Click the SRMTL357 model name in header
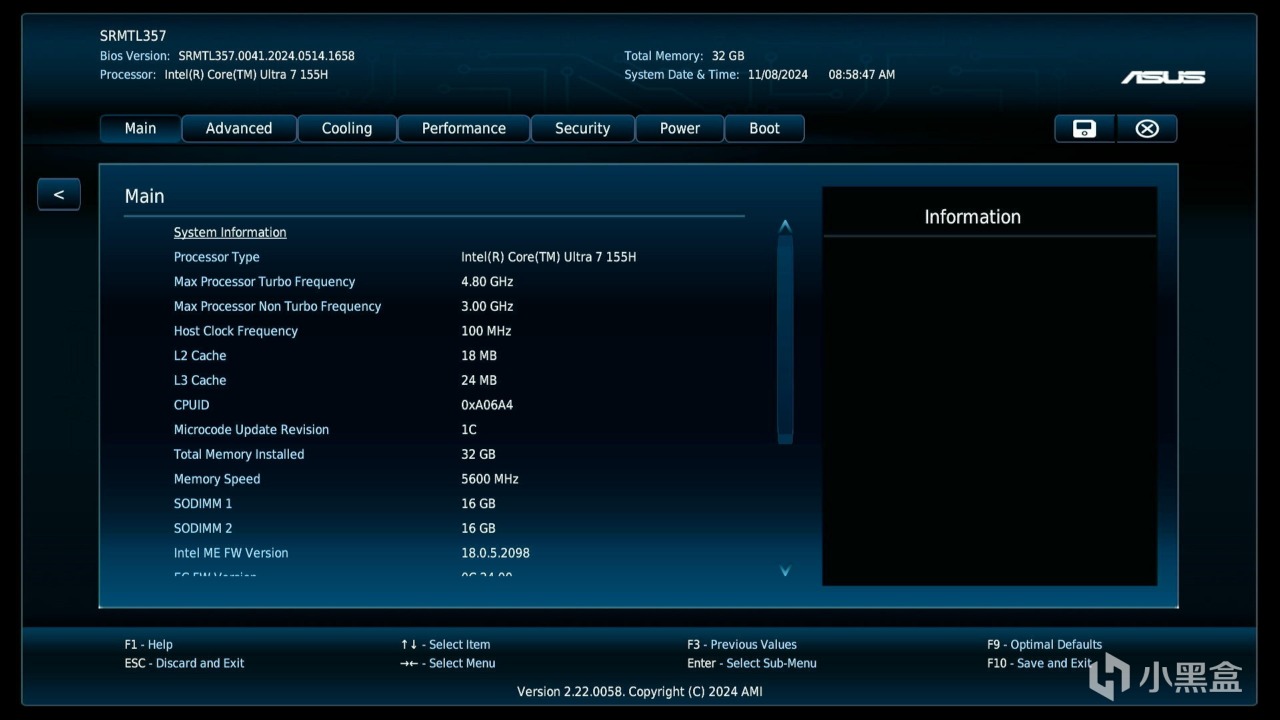This screenshot has width=1280, height=720. click(x=133, y=36)
